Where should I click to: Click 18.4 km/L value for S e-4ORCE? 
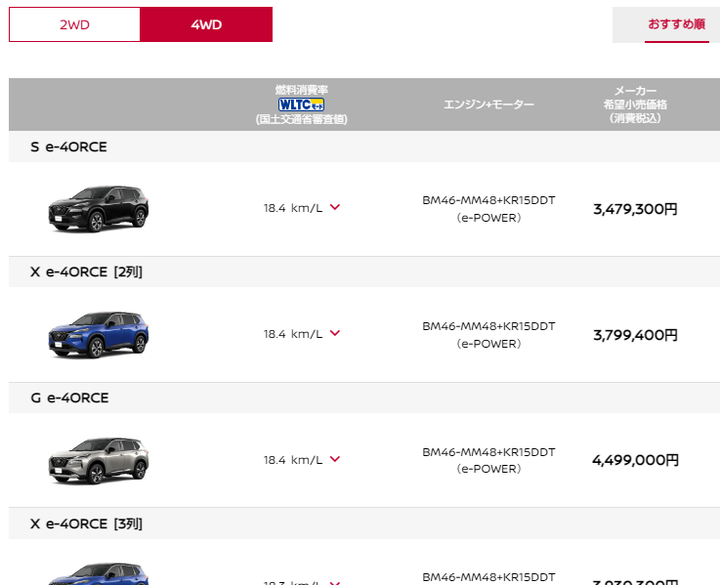click(x=293, y=208)
